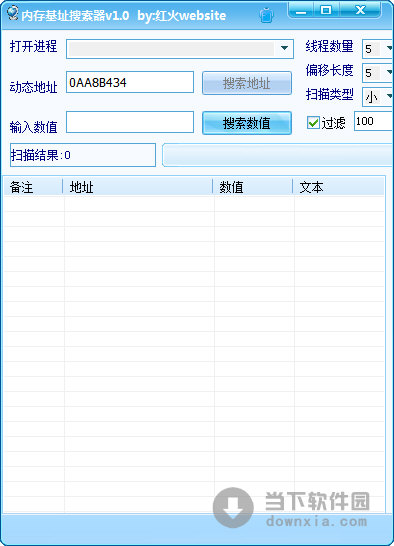Click the scan progress bar
394x546 pixels.
coord(278,155)
